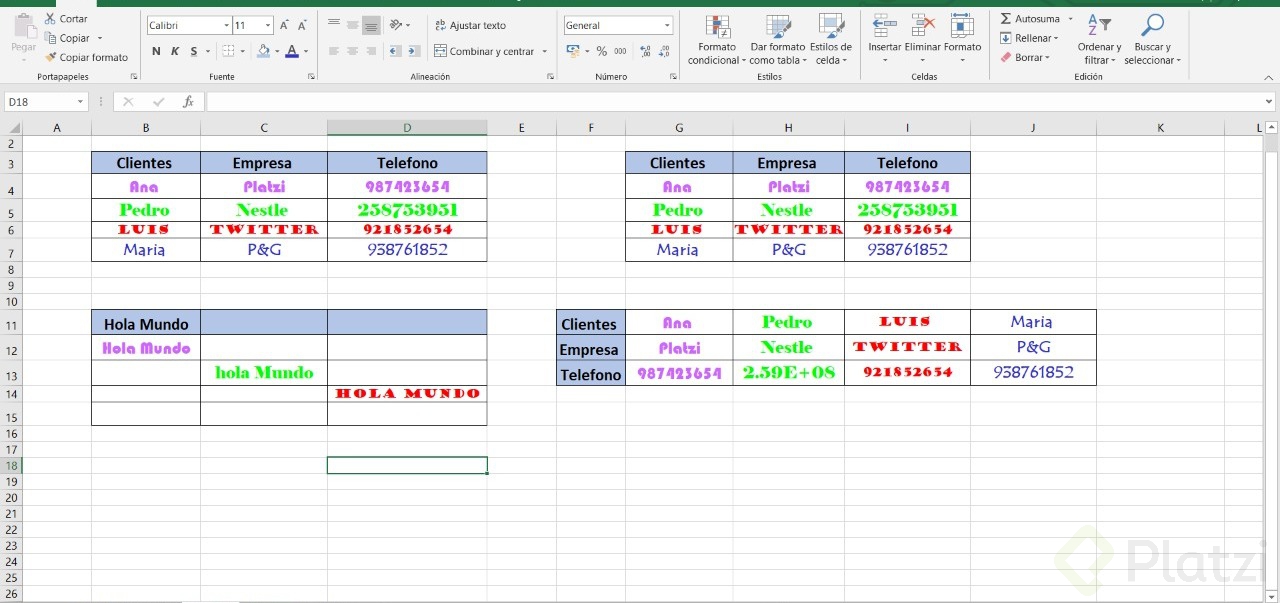This screenshot has width=1280, height=603.
Task: Select column D header
Action: click(407, 127)
